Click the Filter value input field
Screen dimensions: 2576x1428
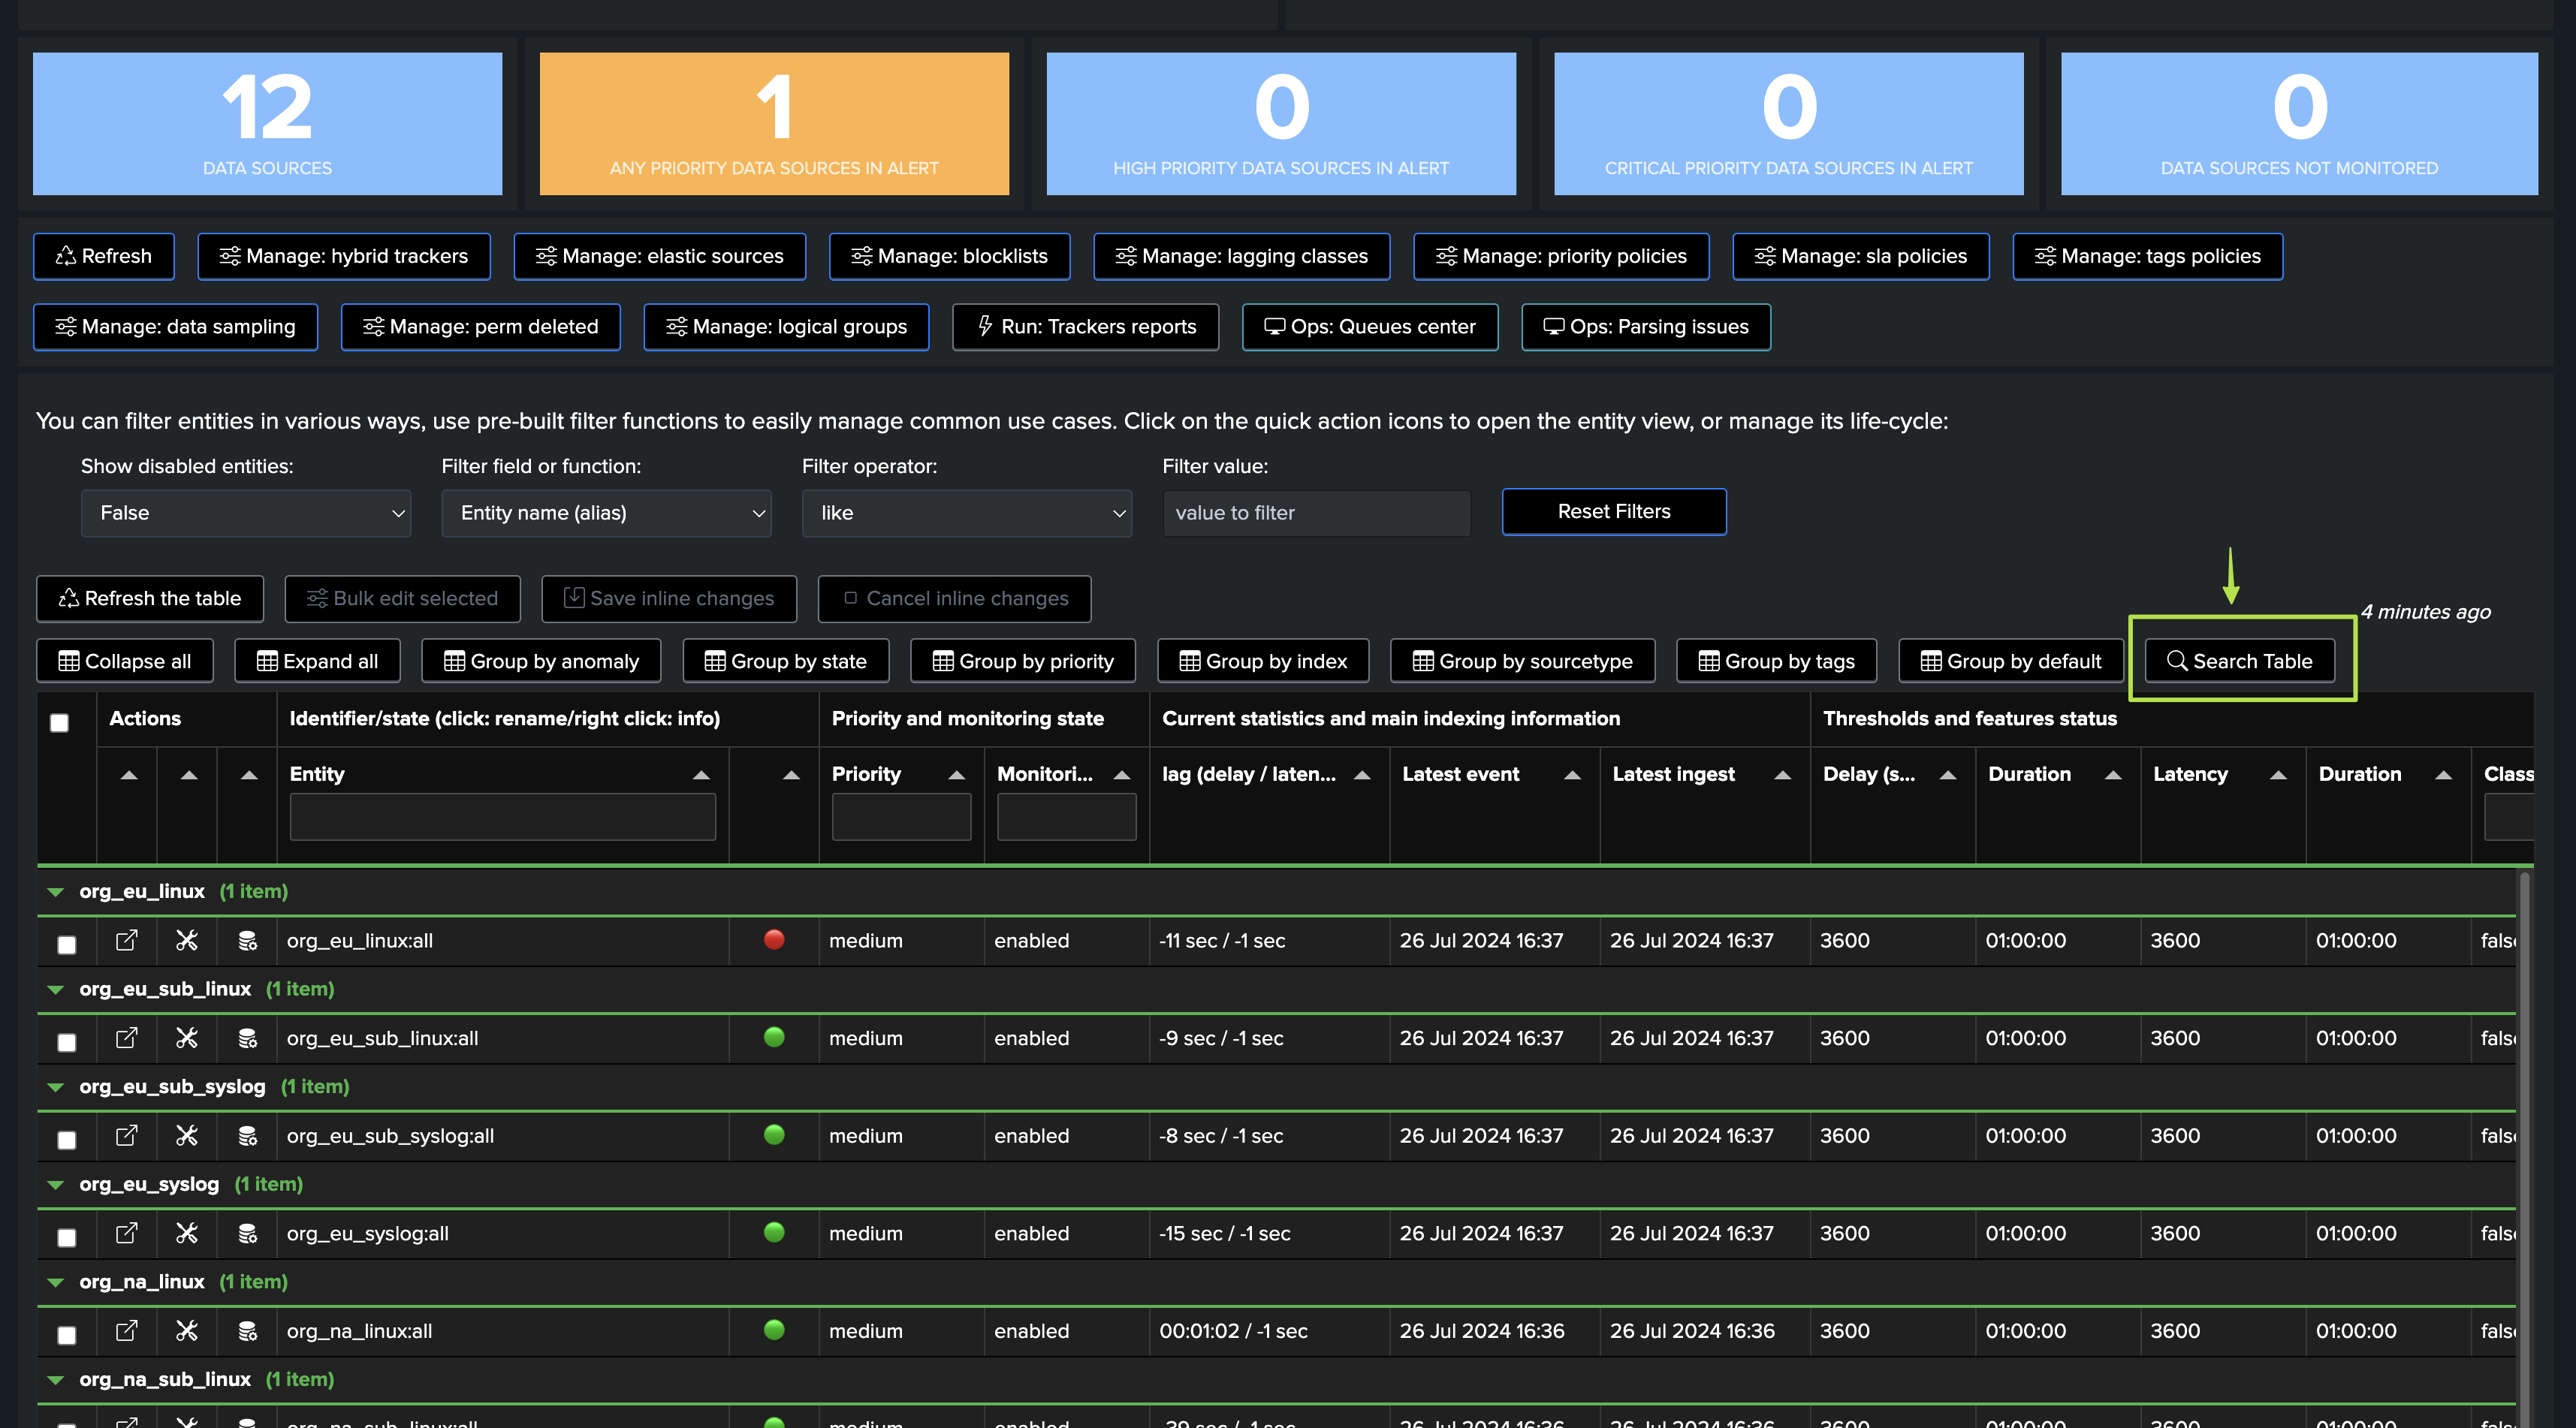click(1316, 513)
